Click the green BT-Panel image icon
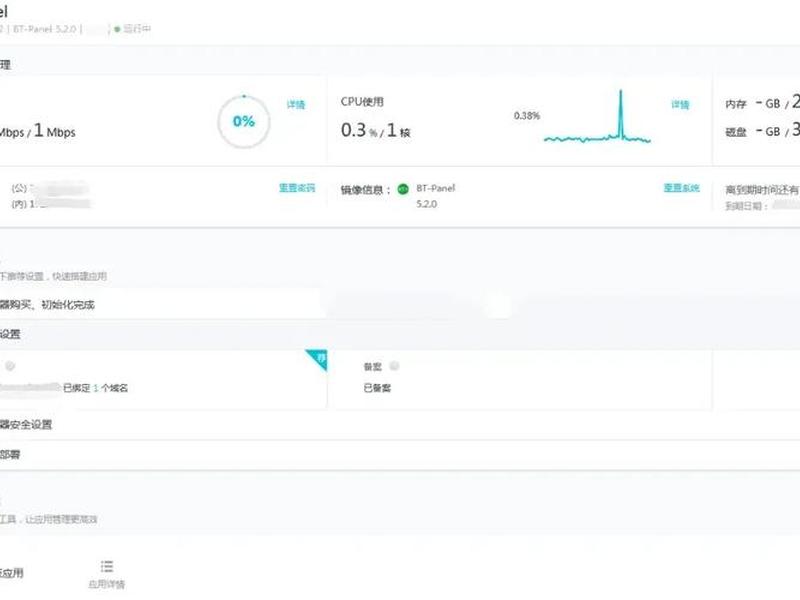This screenshot has height=600, width=800. 403,189
